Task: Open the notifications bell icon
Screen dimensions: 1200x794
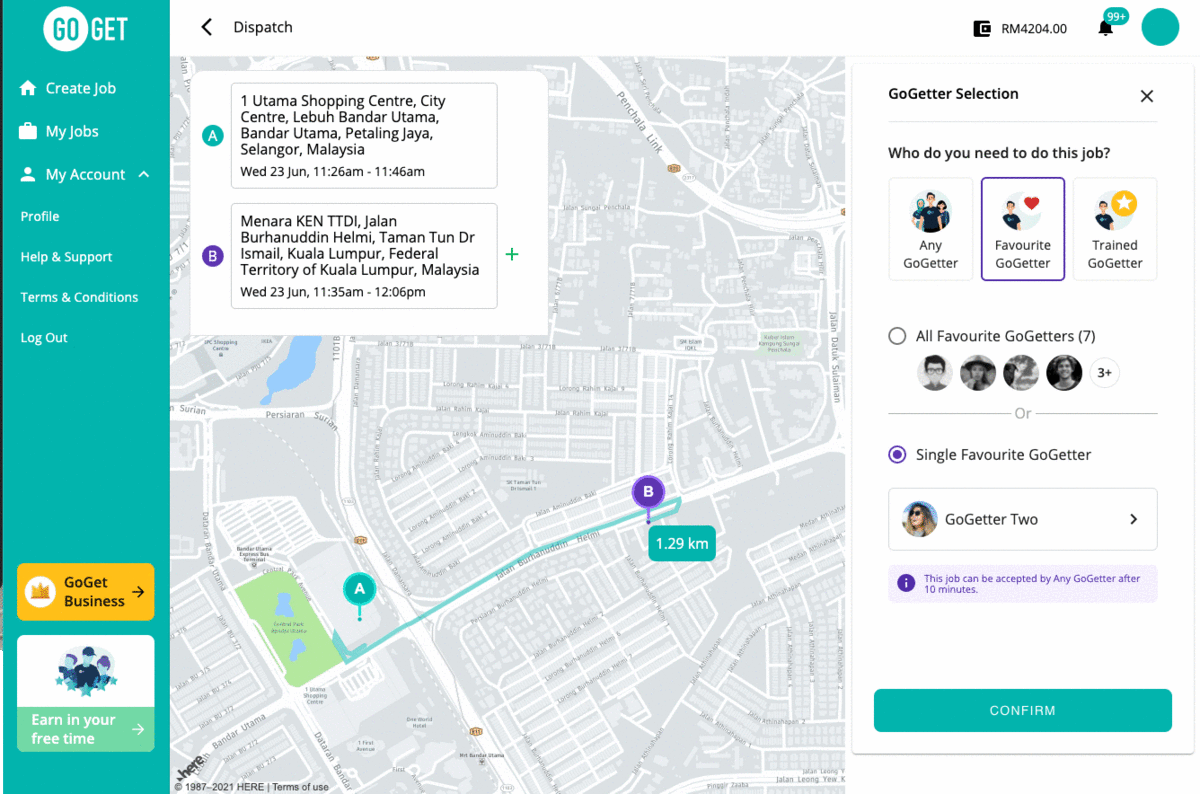Action: tap(1105, 28)
